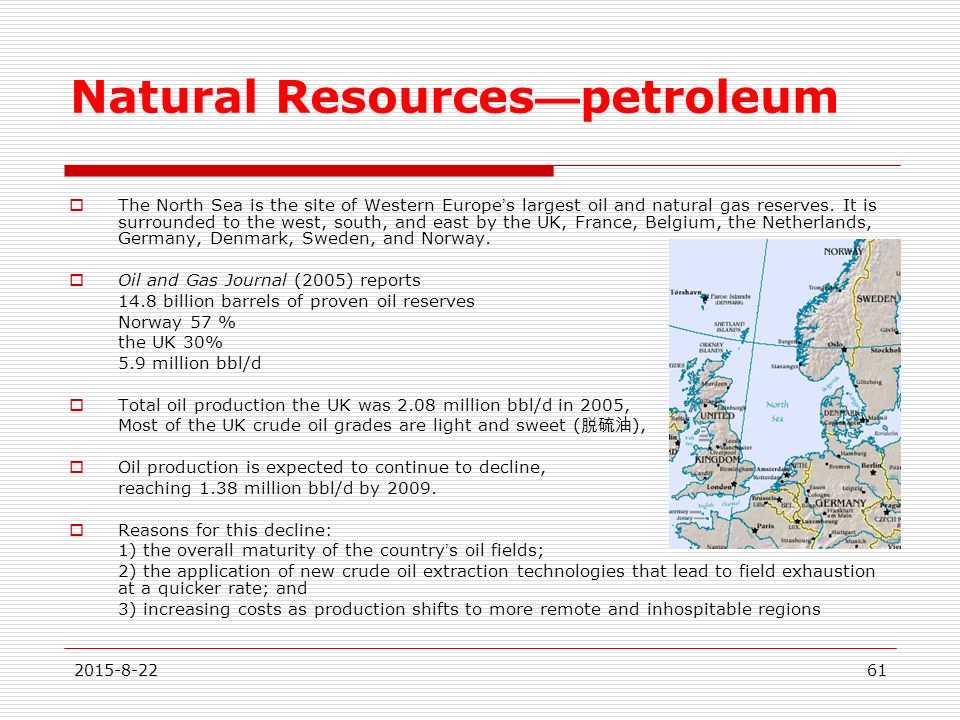
Task: Click the line 'Norway 57 %'
Action: [177, 322]
